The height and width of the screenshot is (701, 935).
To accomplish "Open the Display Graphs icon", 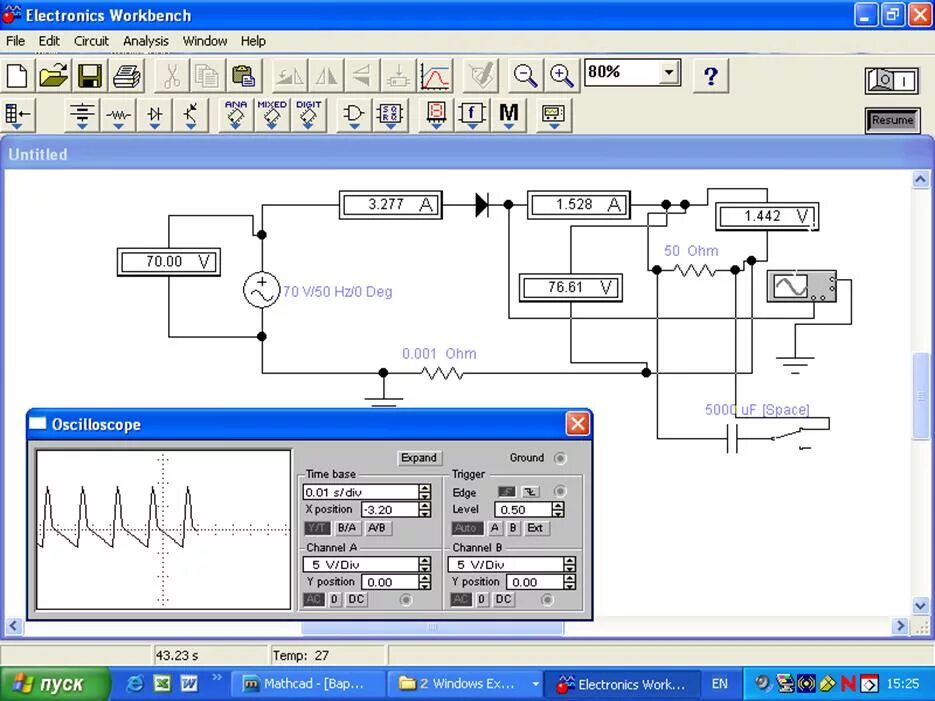I will pos(435,75).
